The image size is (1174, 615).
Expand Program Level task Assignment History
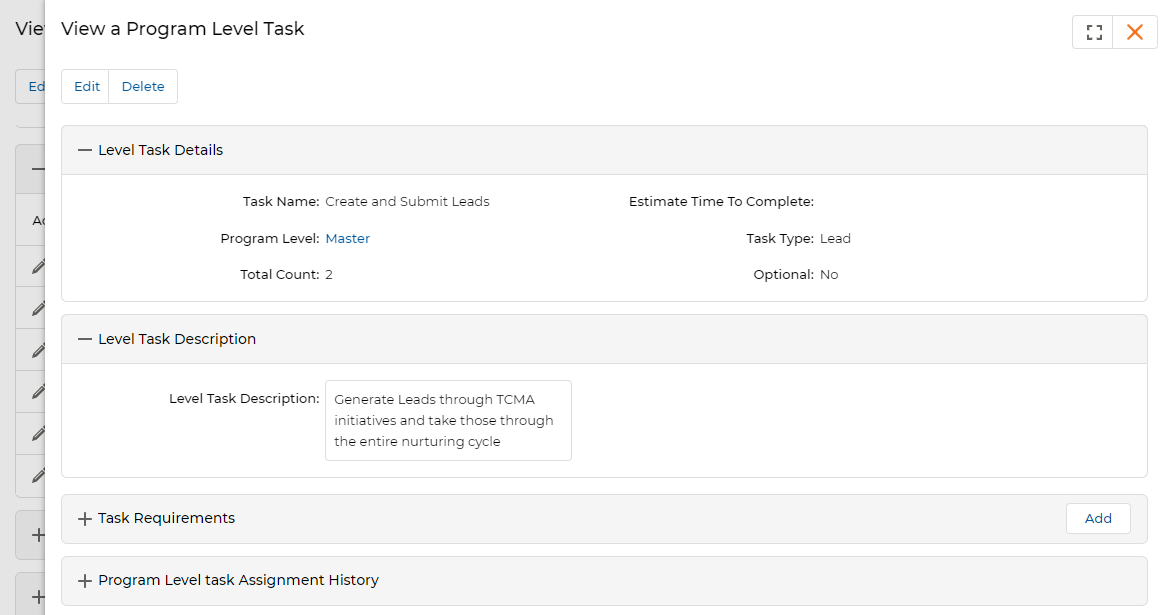[x=85, y=581]
